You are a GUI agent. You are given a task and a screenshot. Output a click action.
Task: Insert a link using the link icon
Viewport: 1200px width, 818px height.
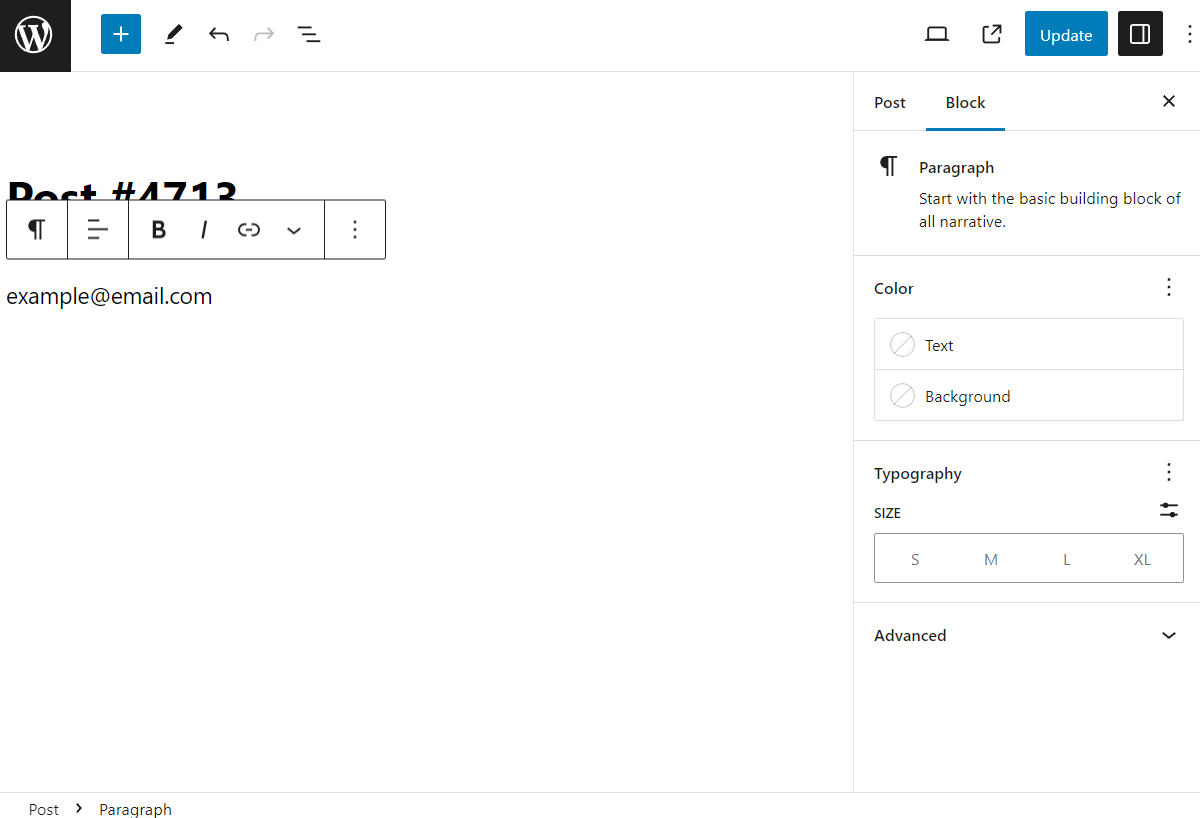248,229
